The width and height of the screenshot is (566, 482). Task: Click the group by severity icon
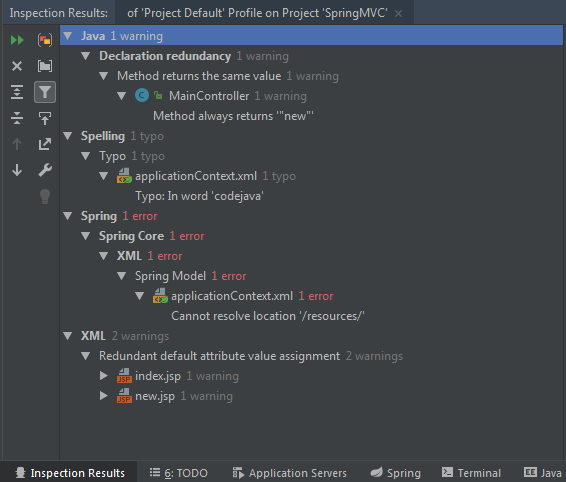click(x=45, y=40)
